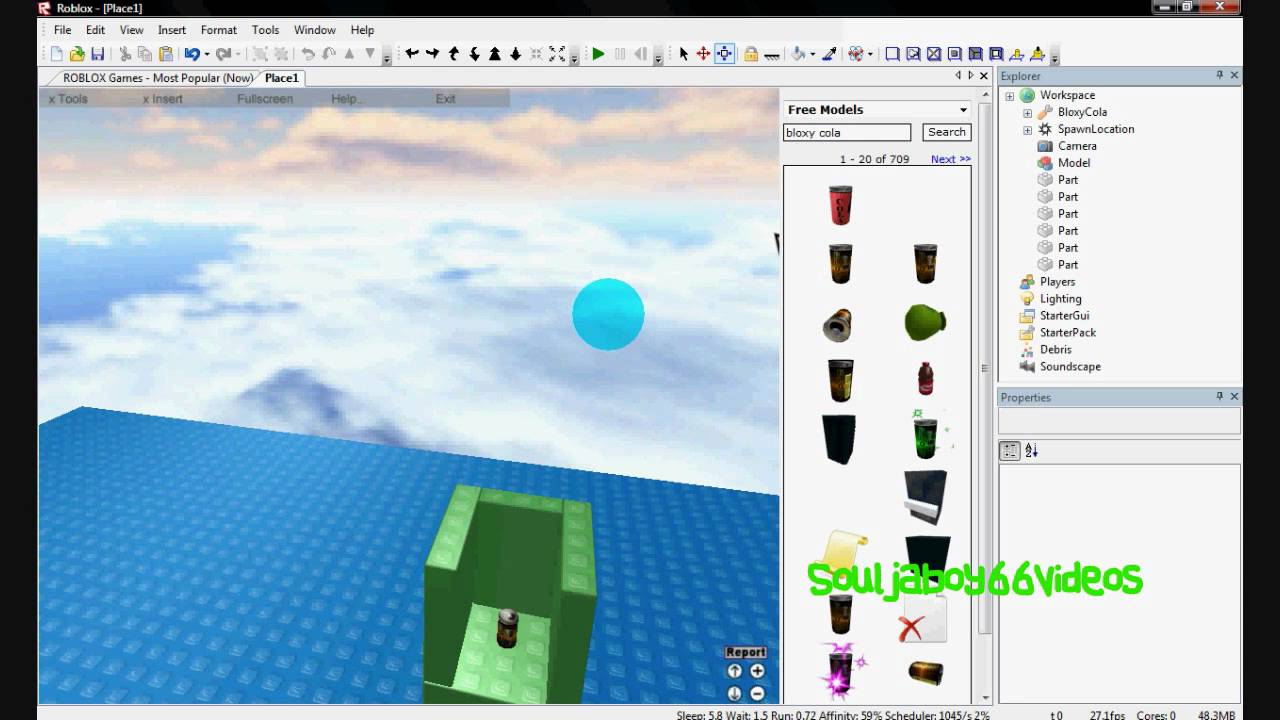Click the Paste clipboard icon

coord(166,54)
